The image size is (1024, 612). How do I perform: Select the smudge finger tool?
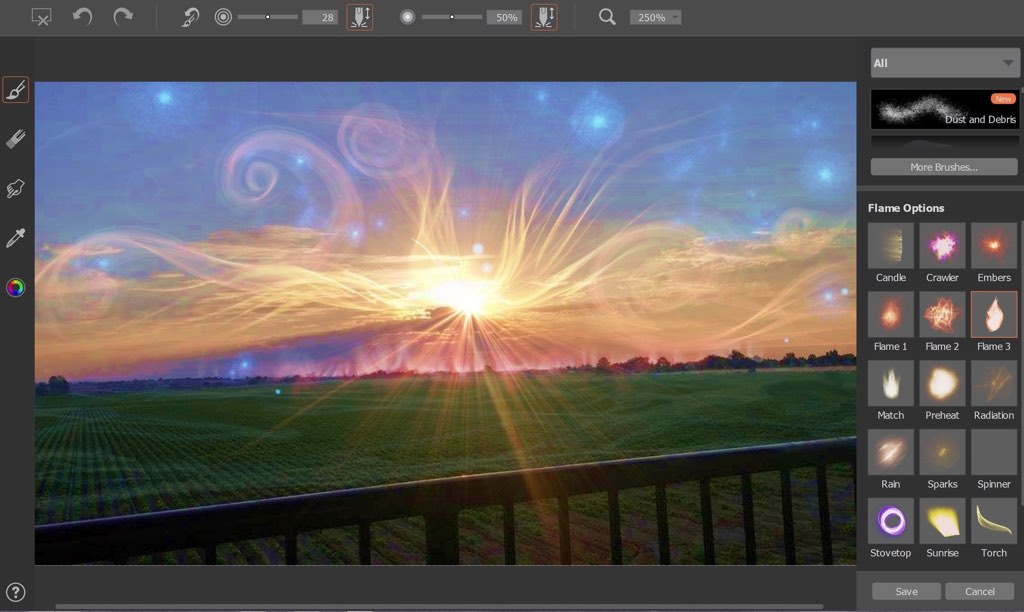pos(15,189)
